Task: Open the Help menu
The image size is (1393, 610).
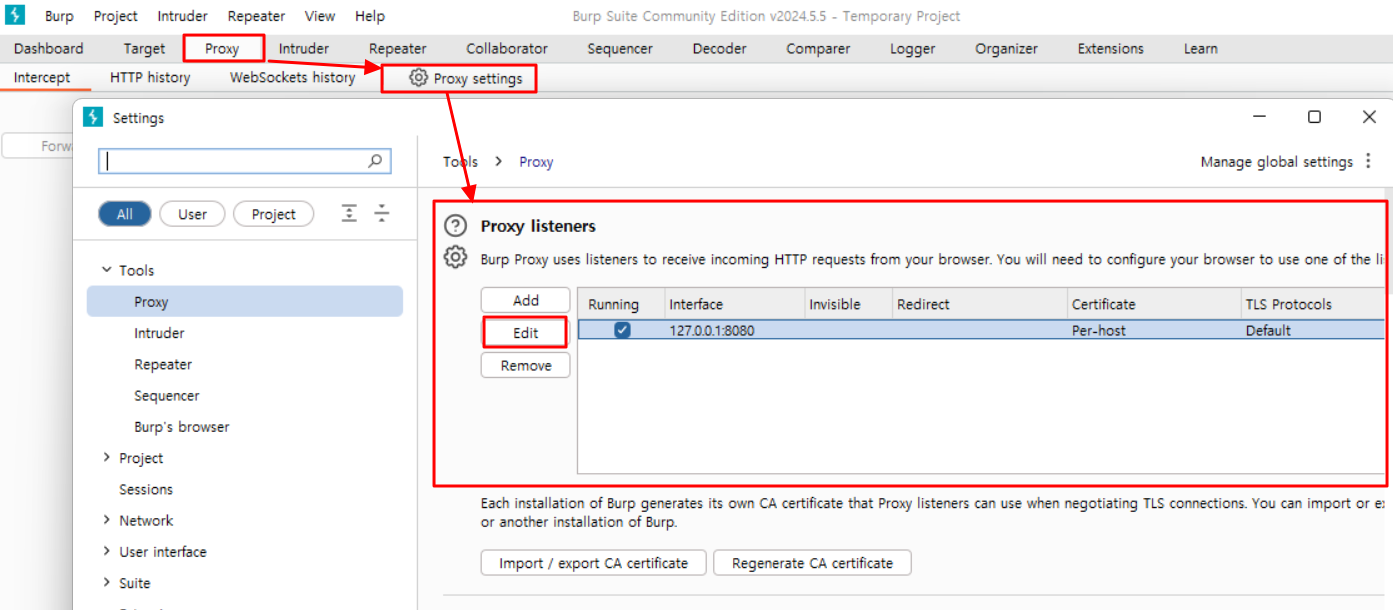Action: click(370, 16)
